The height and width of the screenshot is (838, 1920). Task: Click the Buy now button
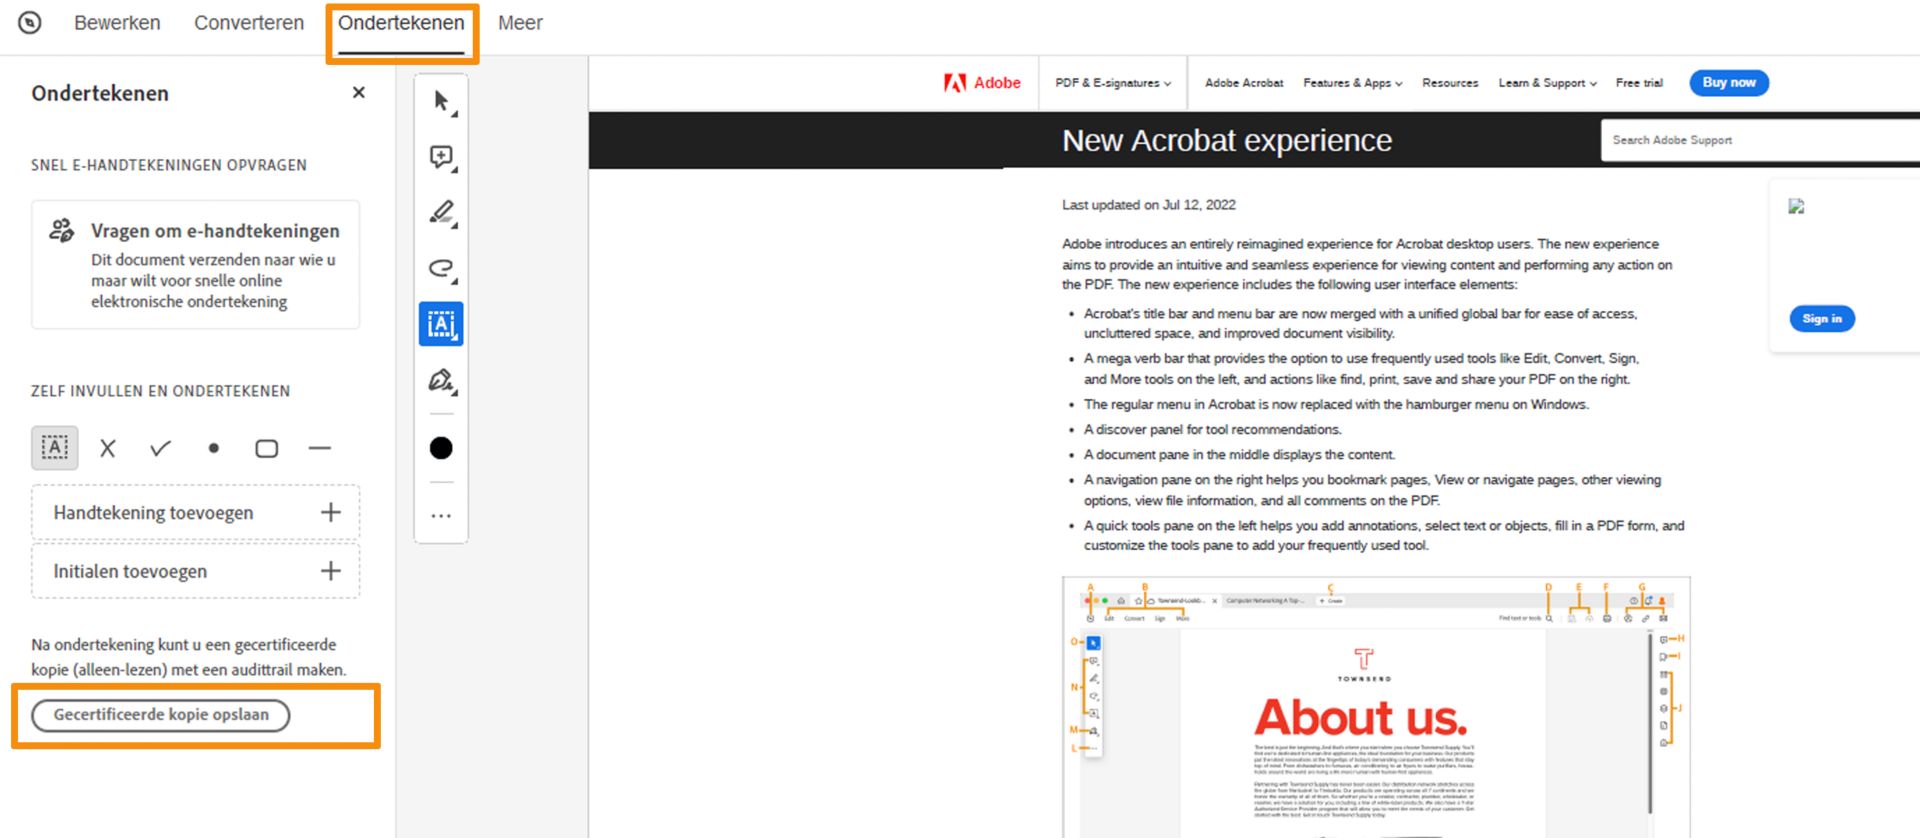(1729, 83)
